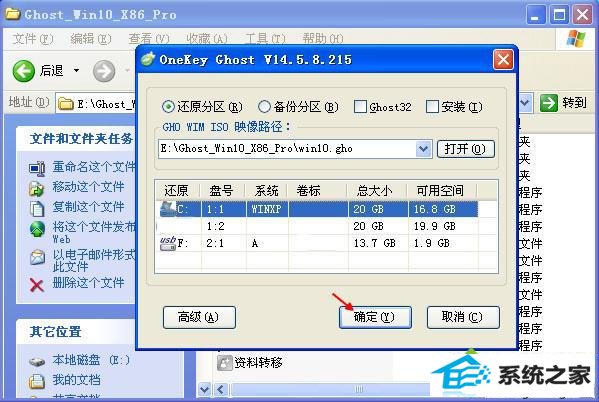The height and width of the screenshot is (402, 599).
Task: Open 高级 (A) advanced options
Action: (x=199, y=317)
